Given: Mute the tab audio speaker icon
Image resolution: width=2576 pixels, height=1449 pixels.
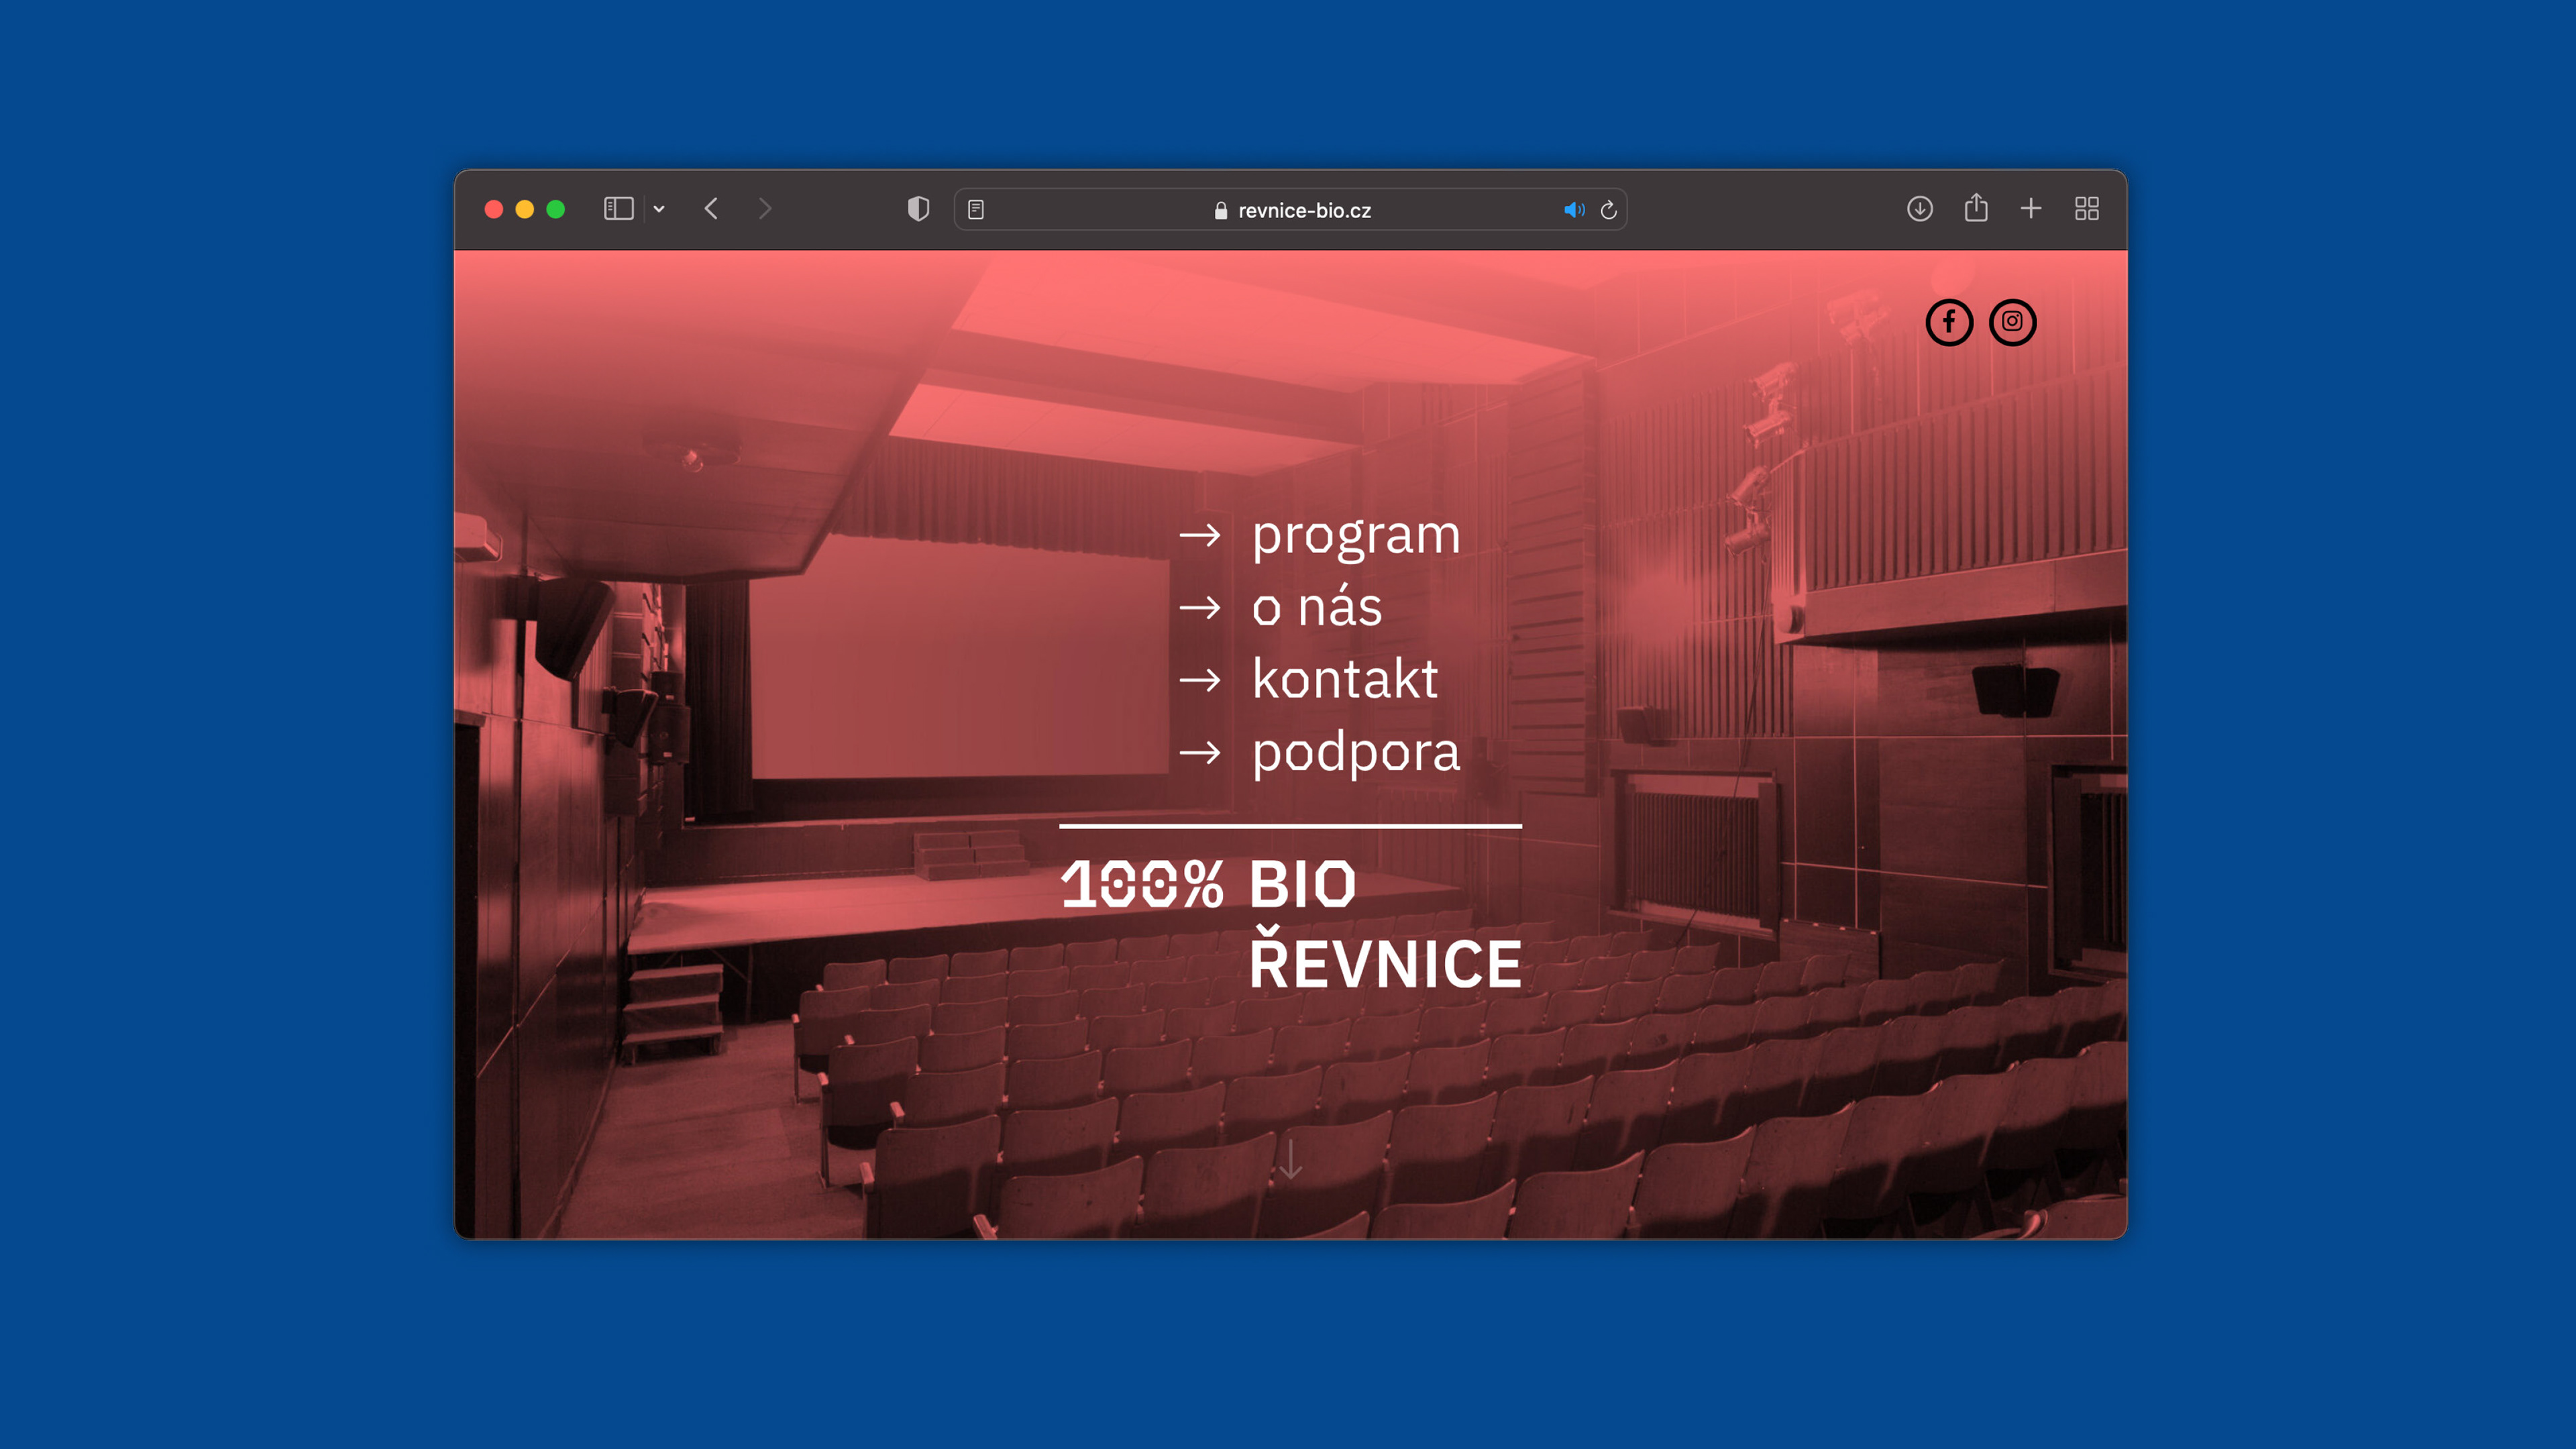Looking at the screenshot, I should tap(1573, 210).
